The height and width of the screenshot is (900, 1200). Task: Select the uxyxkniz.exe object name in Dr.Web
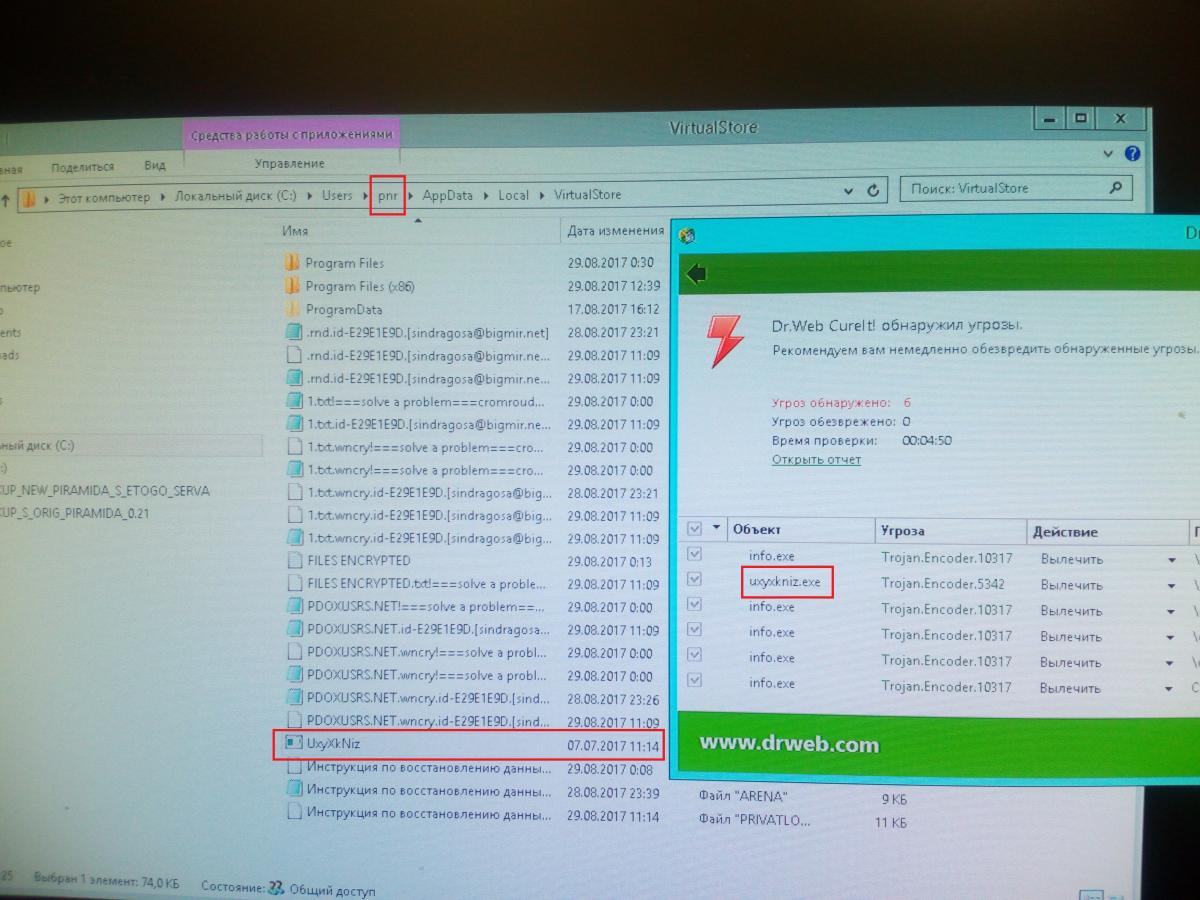pyautogui.click(x=785, y=581)
